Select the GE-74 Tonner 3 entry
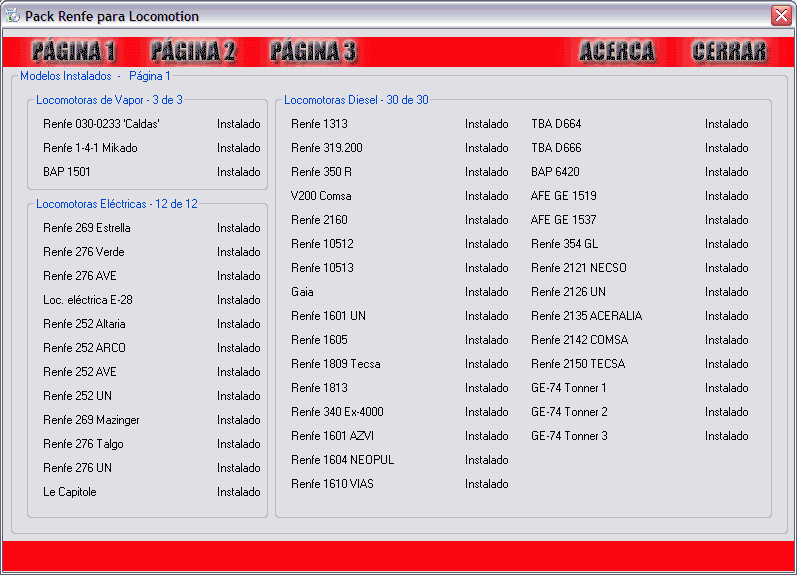The height and width of the screenshot is (575, 797). point(569,436)
